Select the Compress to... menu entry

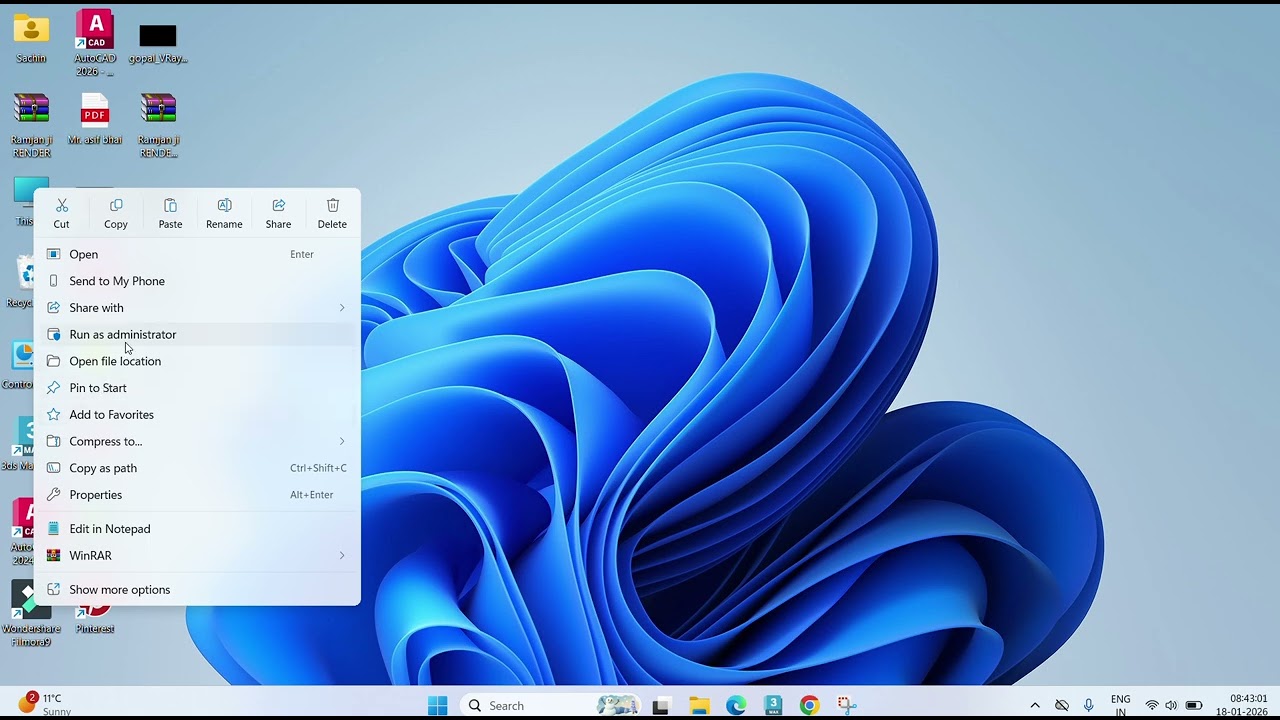pos(197,441)
